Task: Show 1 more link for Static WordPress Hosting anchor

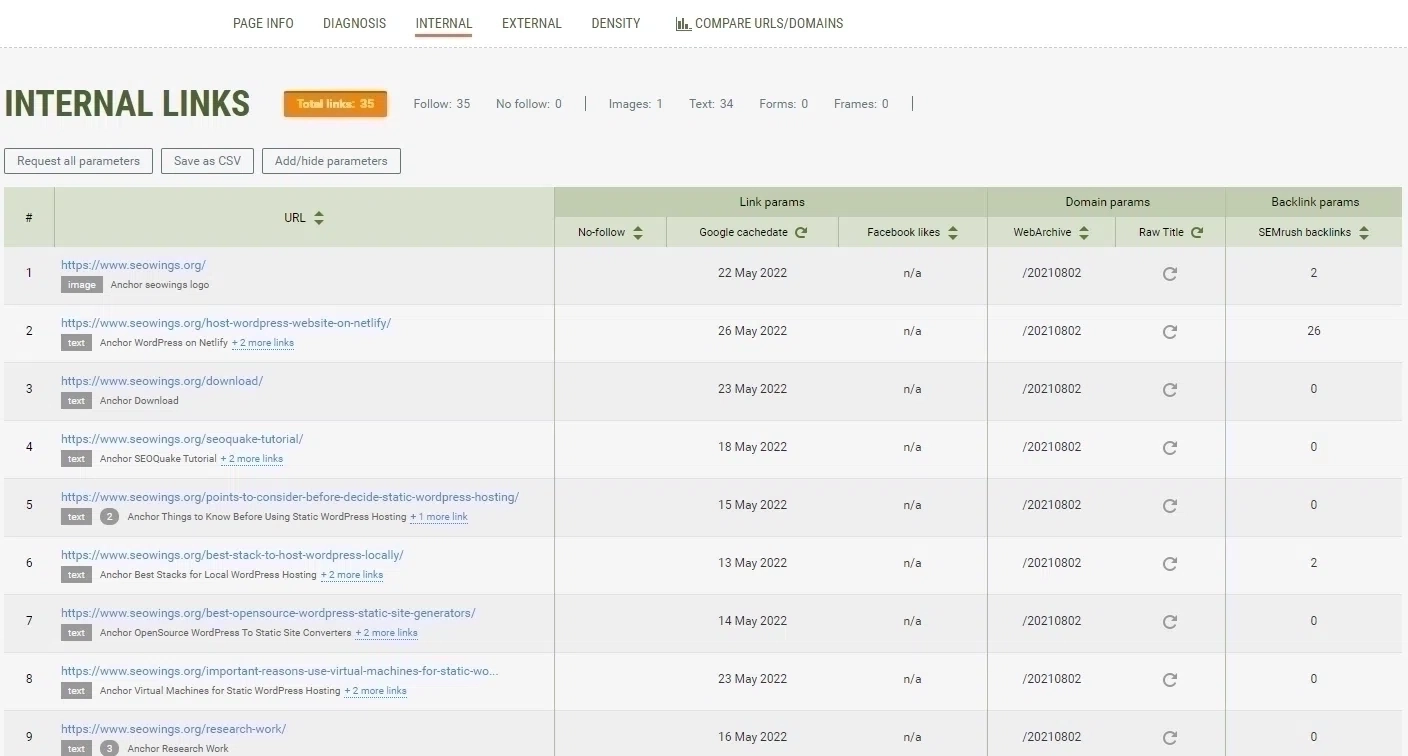Action: point(438,517)
